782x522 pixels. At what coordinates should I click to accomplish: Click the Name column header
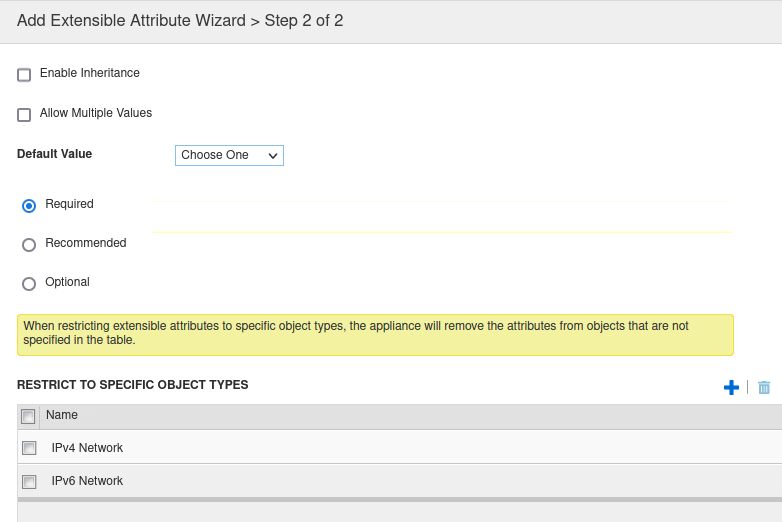click(62, 415)
